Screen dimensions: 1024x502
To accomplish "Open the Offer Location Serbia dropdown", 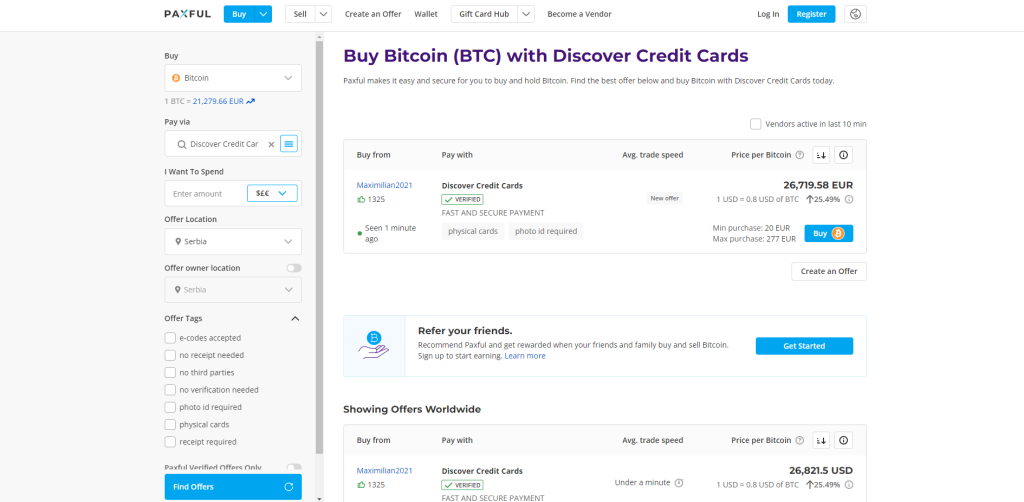I will coord(233,242).
